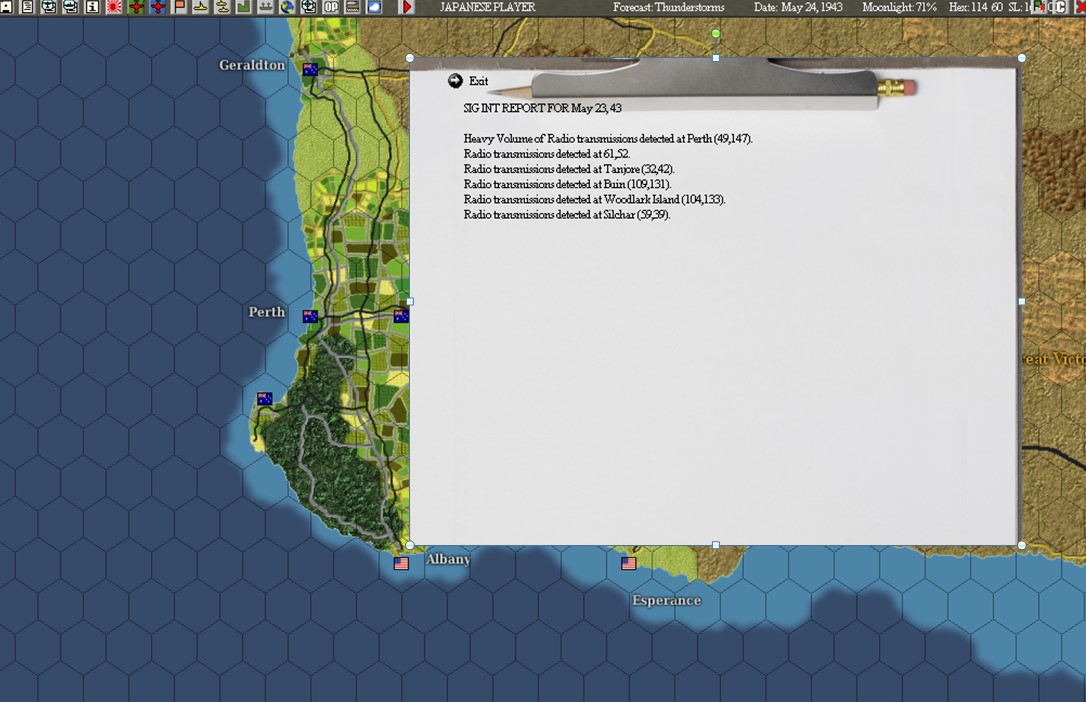The height and width of the screenshot is (702, 1086).
Task: Open the globe strategic map icon
Action: pyautogui.click(x=289, y=7)
